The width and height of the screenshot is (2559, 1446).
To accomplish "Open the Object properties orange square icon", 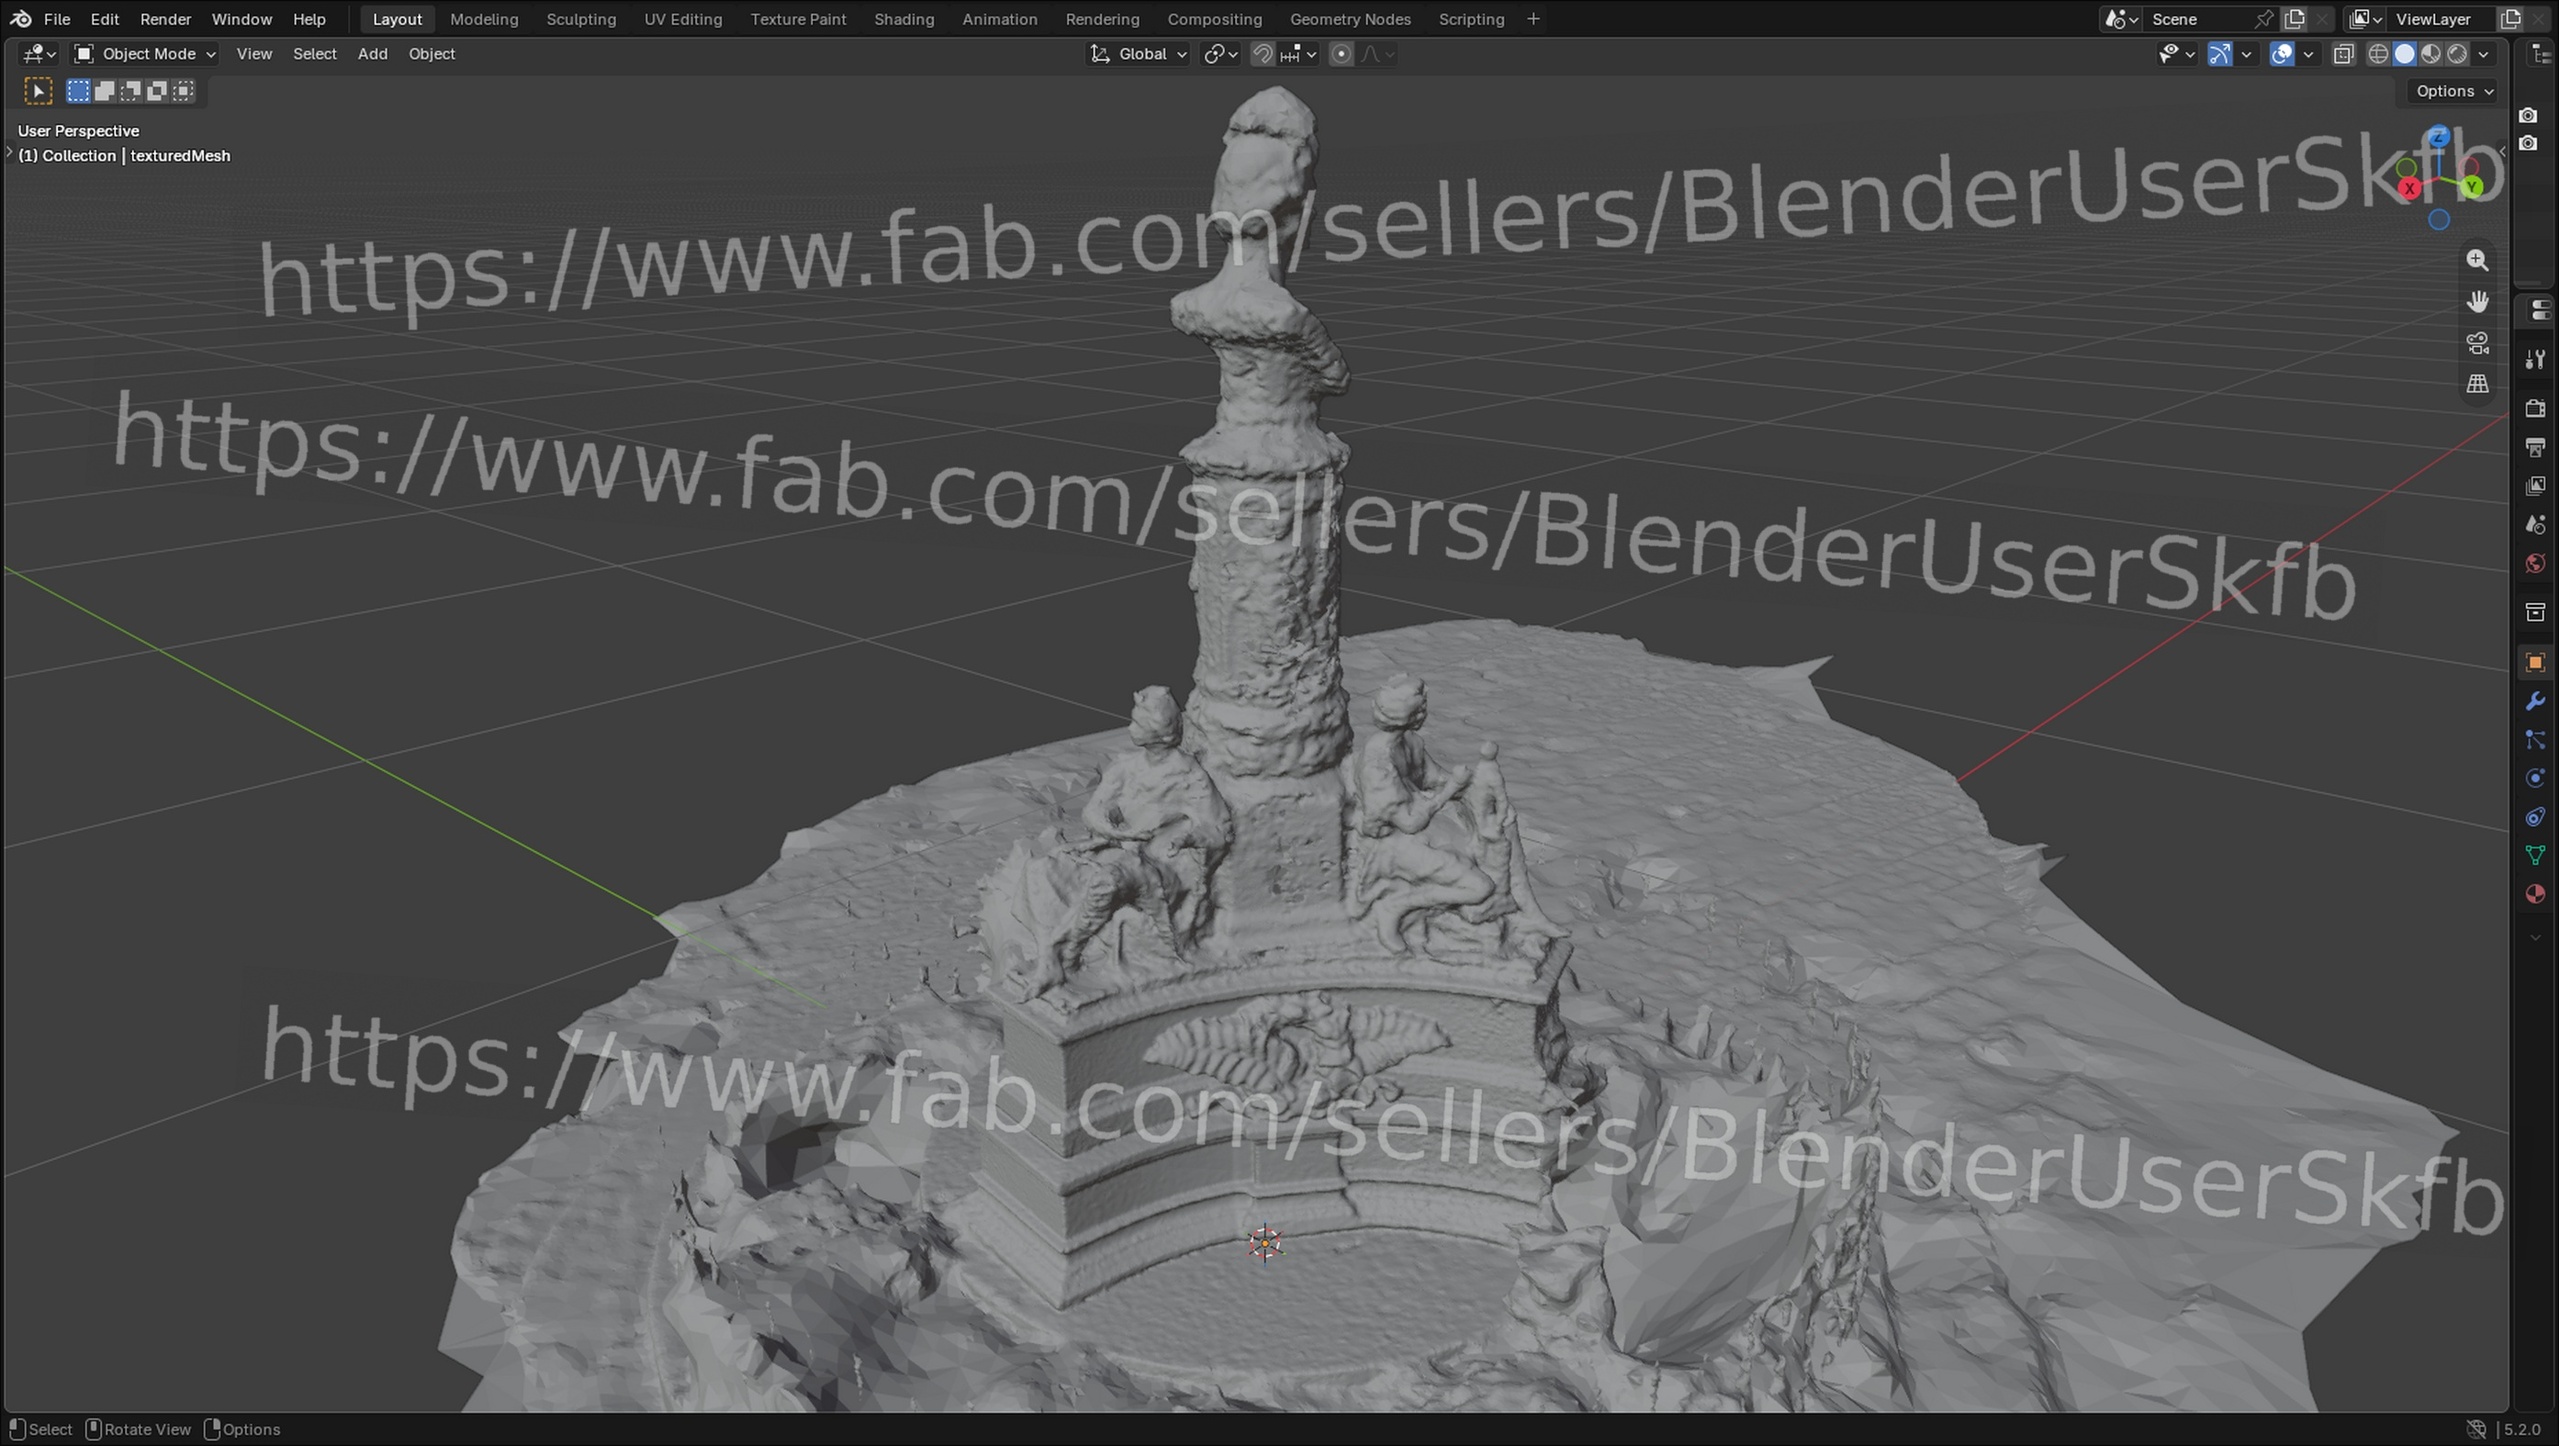I will [x=2534, y=662].
